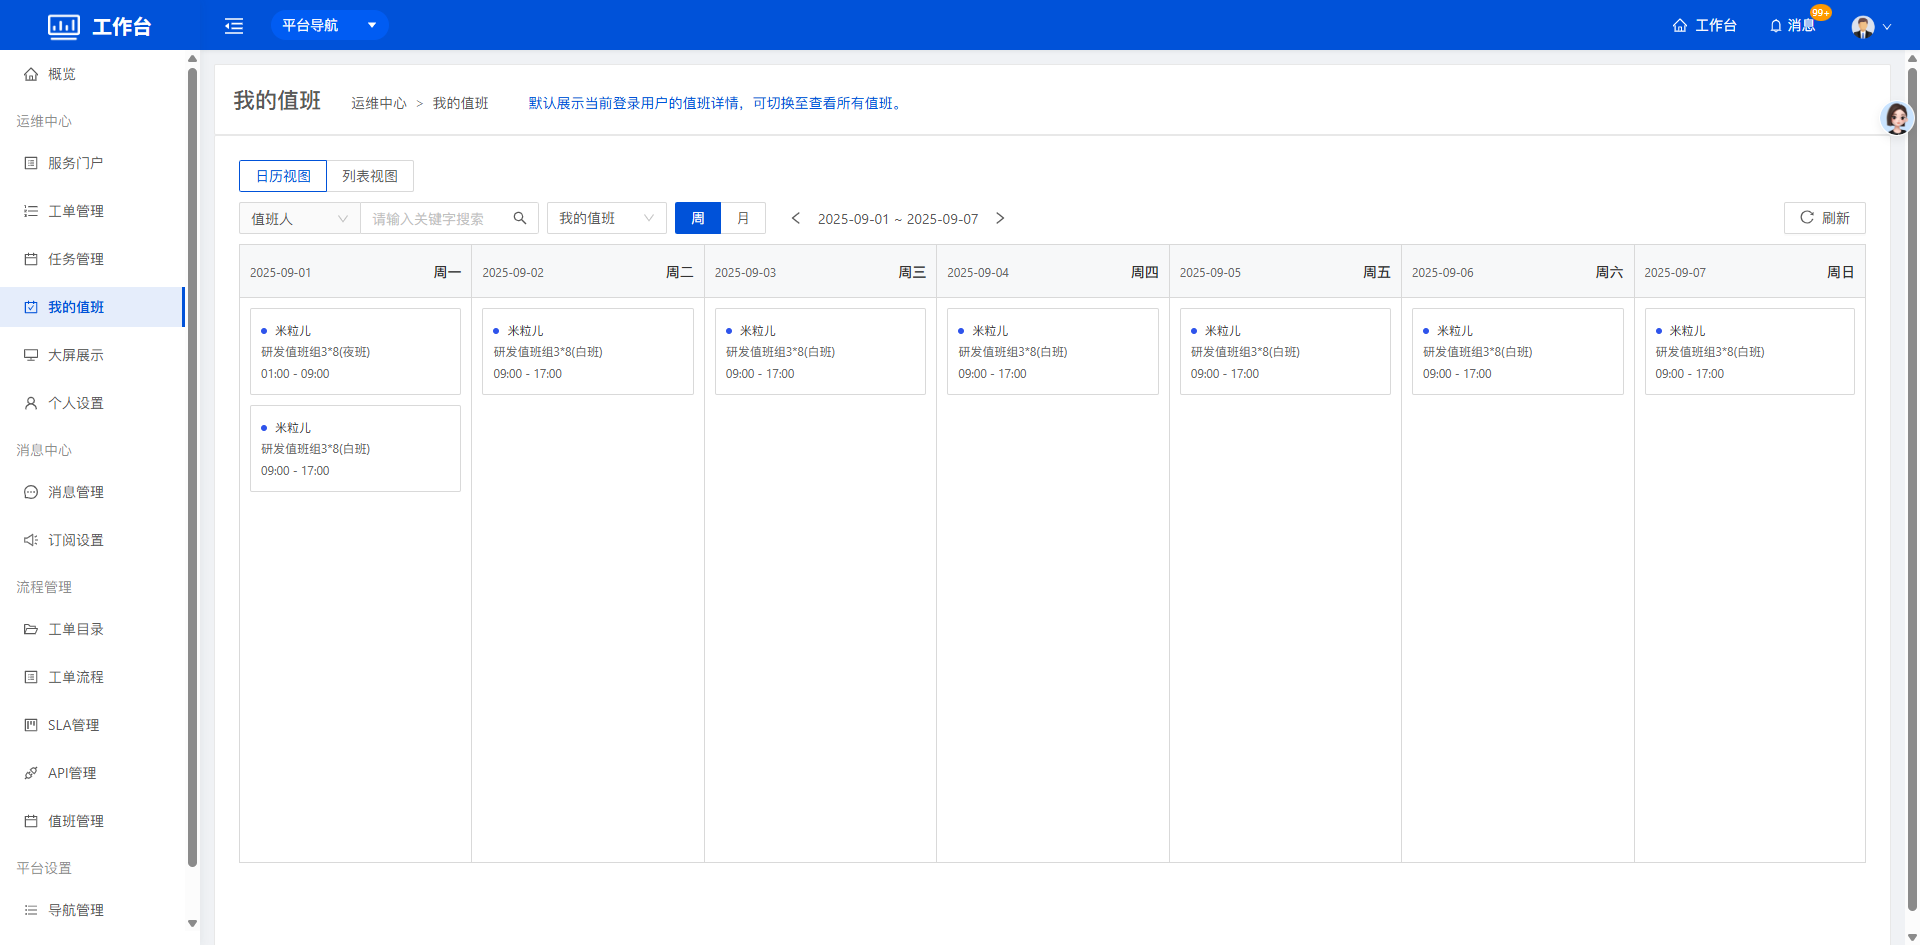Viewport: 1920px width, 945px height.
Task: Open 工单管理 in the sidebar
Action: [76, 211]
